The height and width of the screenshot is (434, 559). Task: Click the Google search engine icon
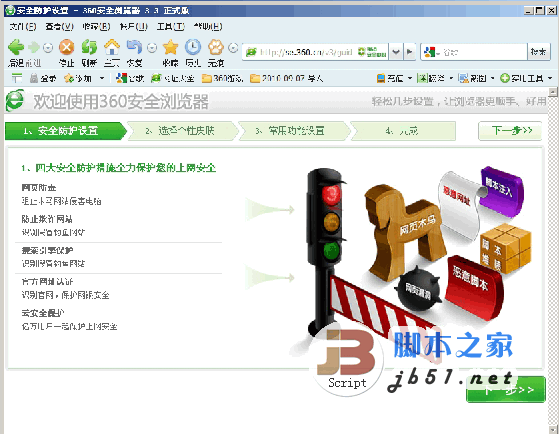click(429, 52)
